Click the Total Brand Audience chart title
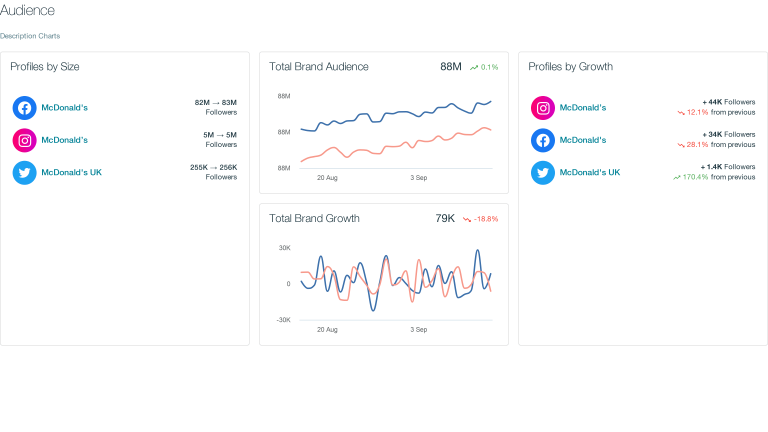The width and height of the screenshot is (768, 432). click(319, 67)
